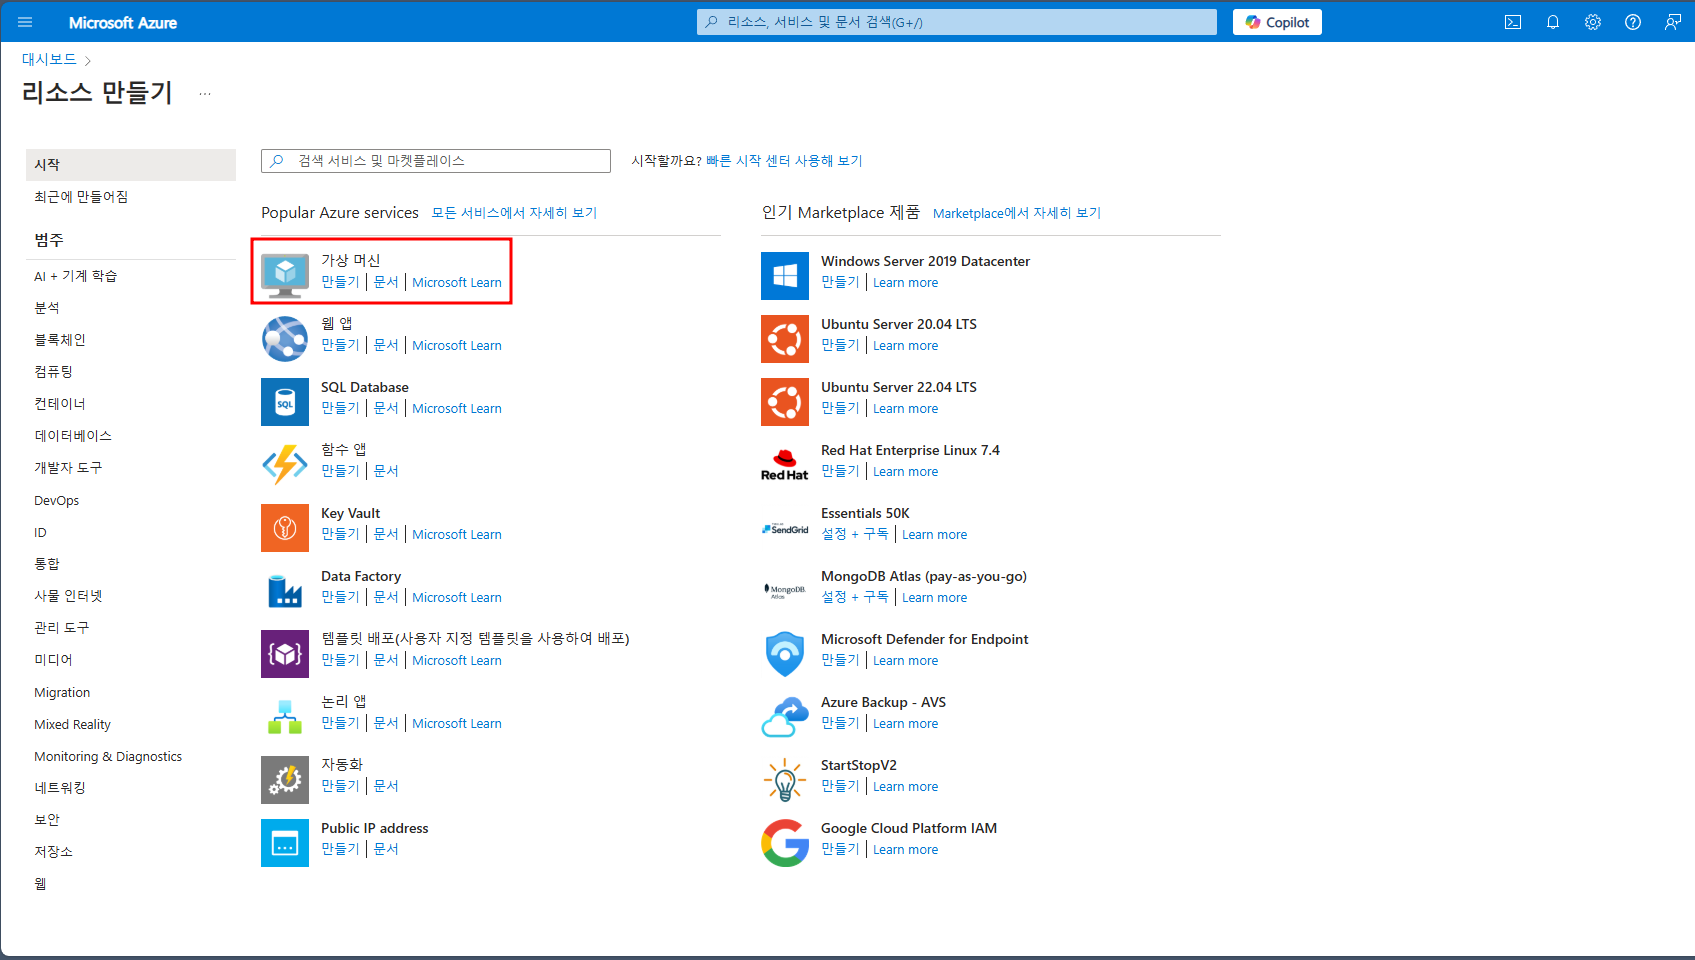Click the 대시보드 breadcrumb link
1695x960 pixels.
point(49,59)
